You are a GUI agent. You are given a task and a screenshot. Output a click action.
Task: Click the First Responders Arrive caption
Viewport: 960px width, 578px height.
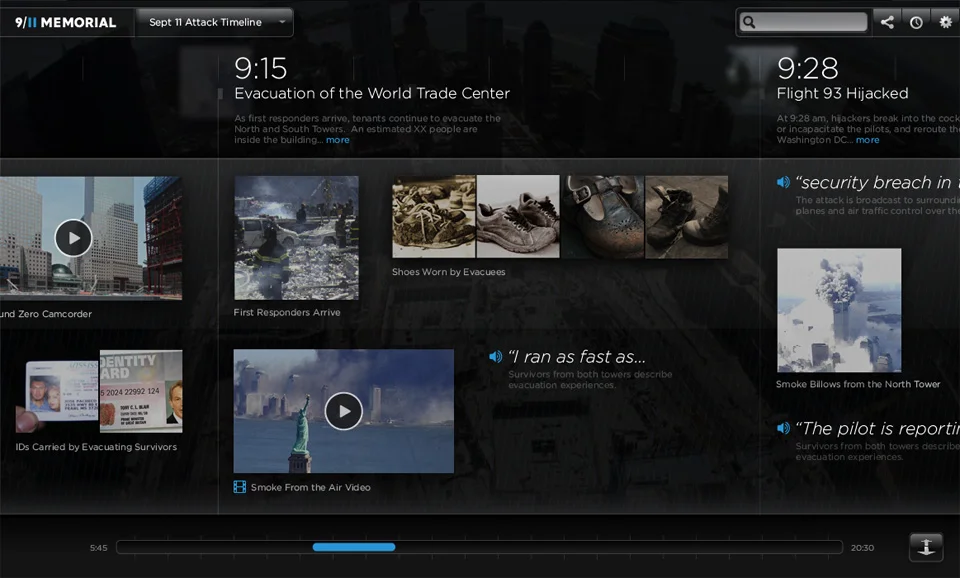(287, 312)
